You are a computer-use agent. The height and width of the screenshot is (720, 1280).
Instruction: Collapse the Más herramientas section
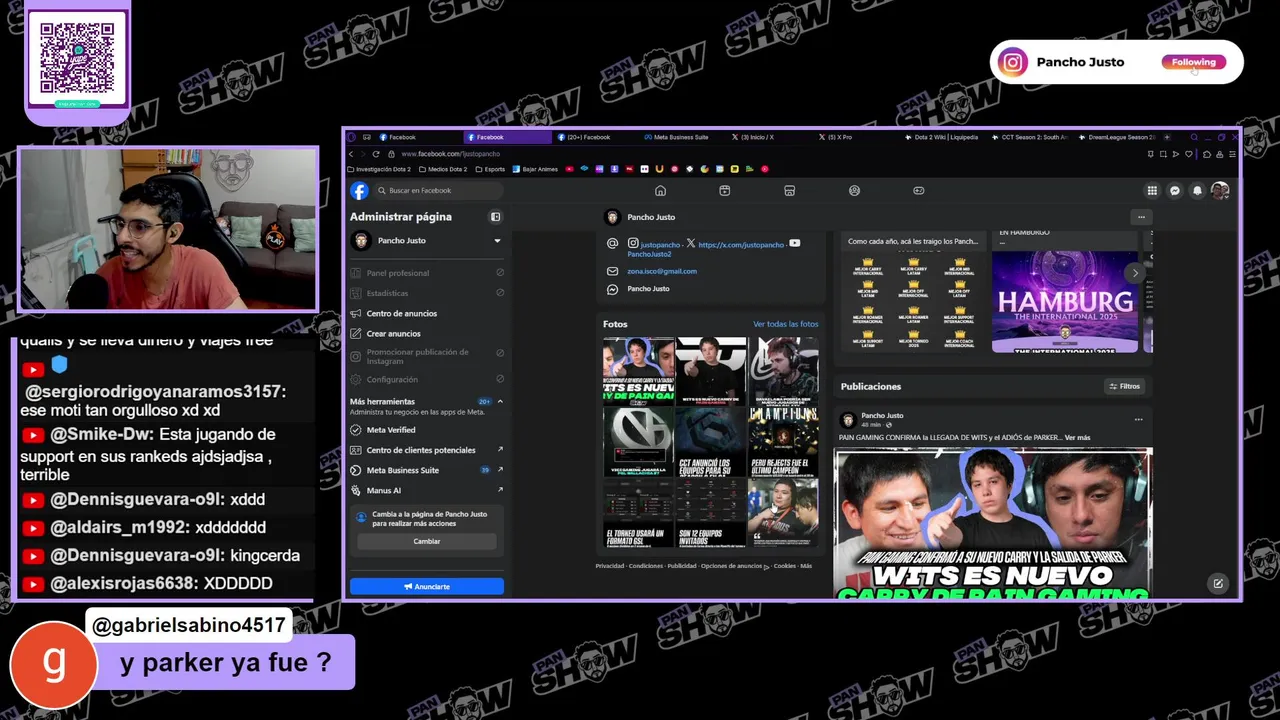(500, 401)
